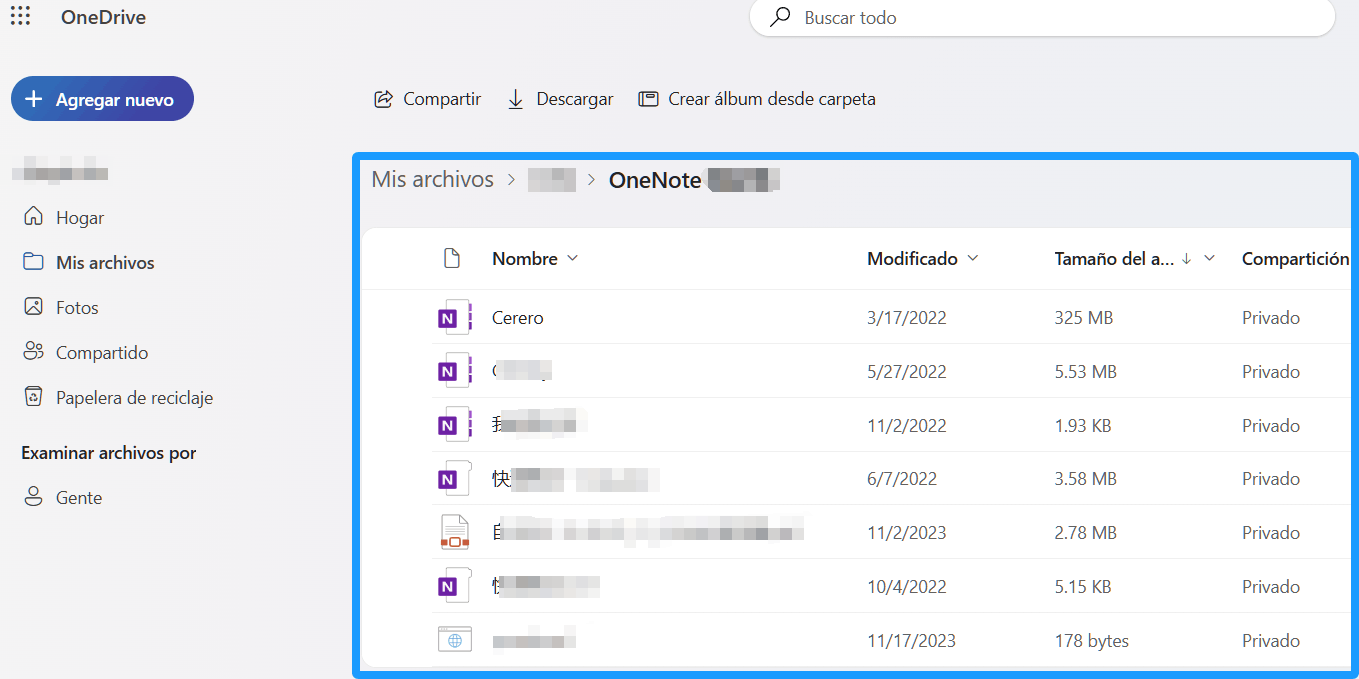Image resolution: width=1359 pixels, height=679 pixels.
Task: Click the presentation file icon of the 2.78 MB file
Action: pos(454,533)
